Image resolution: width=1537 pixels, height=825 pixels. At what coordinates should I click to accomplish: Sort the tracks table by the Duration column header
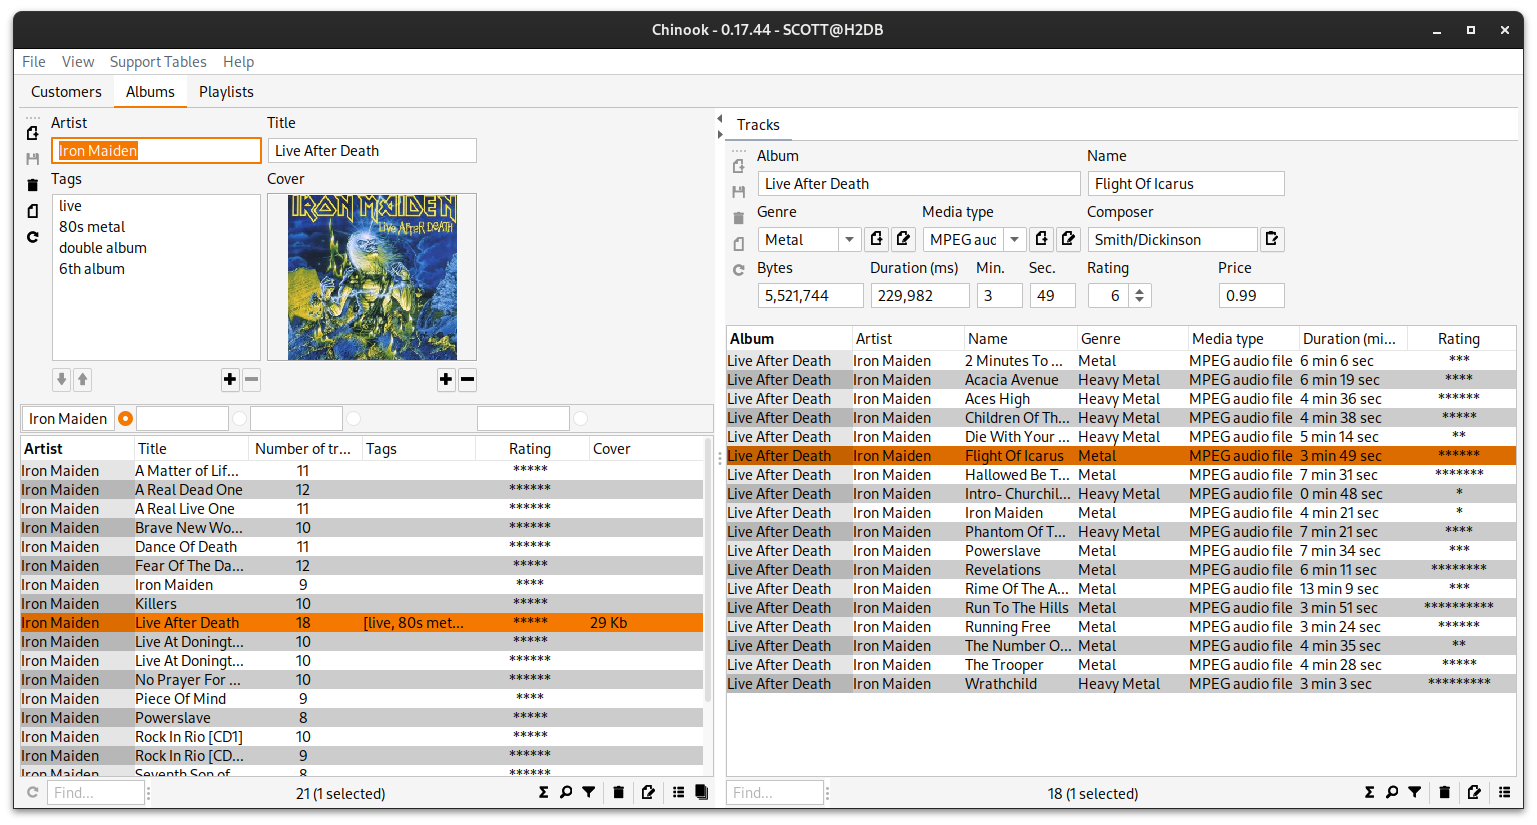1350,339
